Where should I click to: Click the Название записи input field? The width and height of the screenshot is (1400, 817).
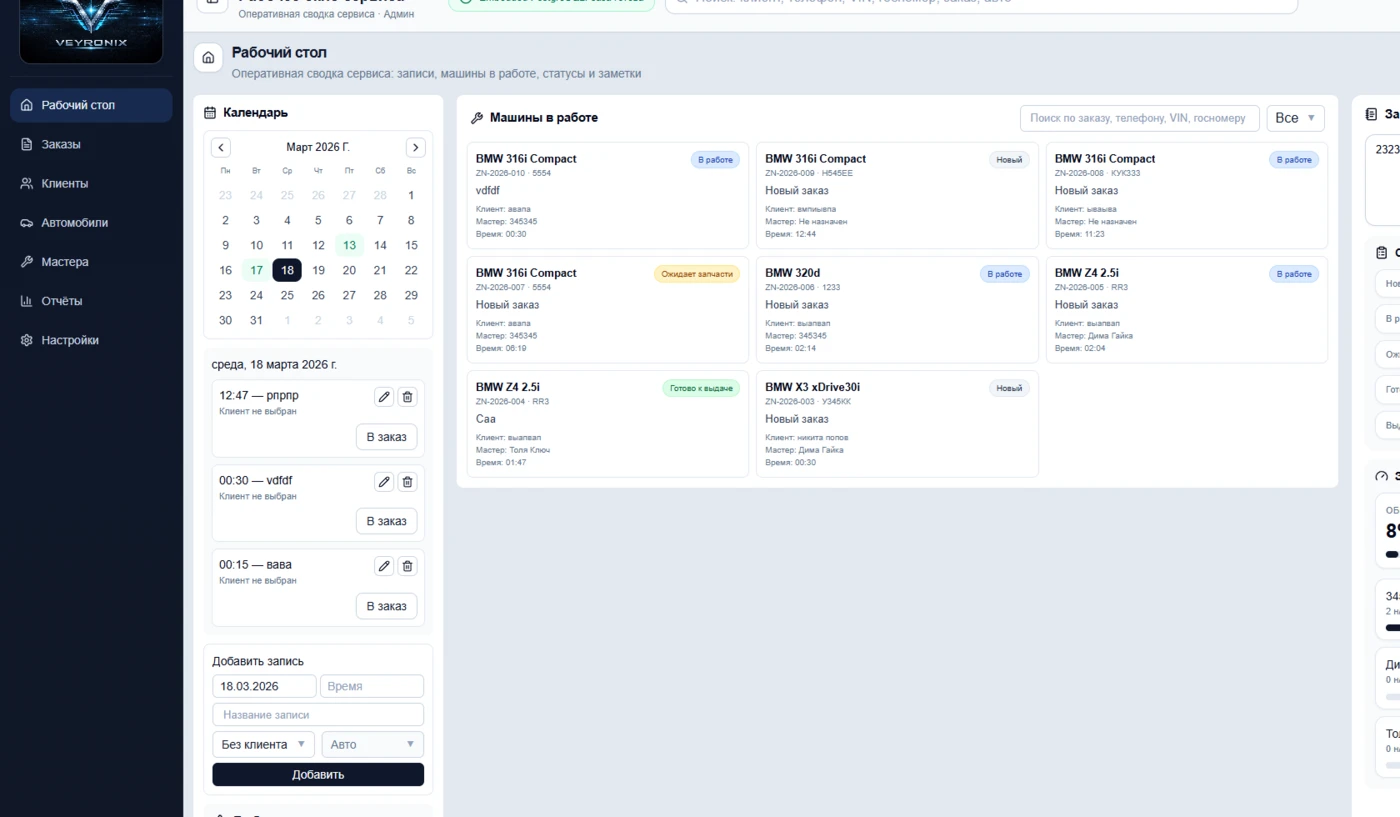[x=318, y=715]
